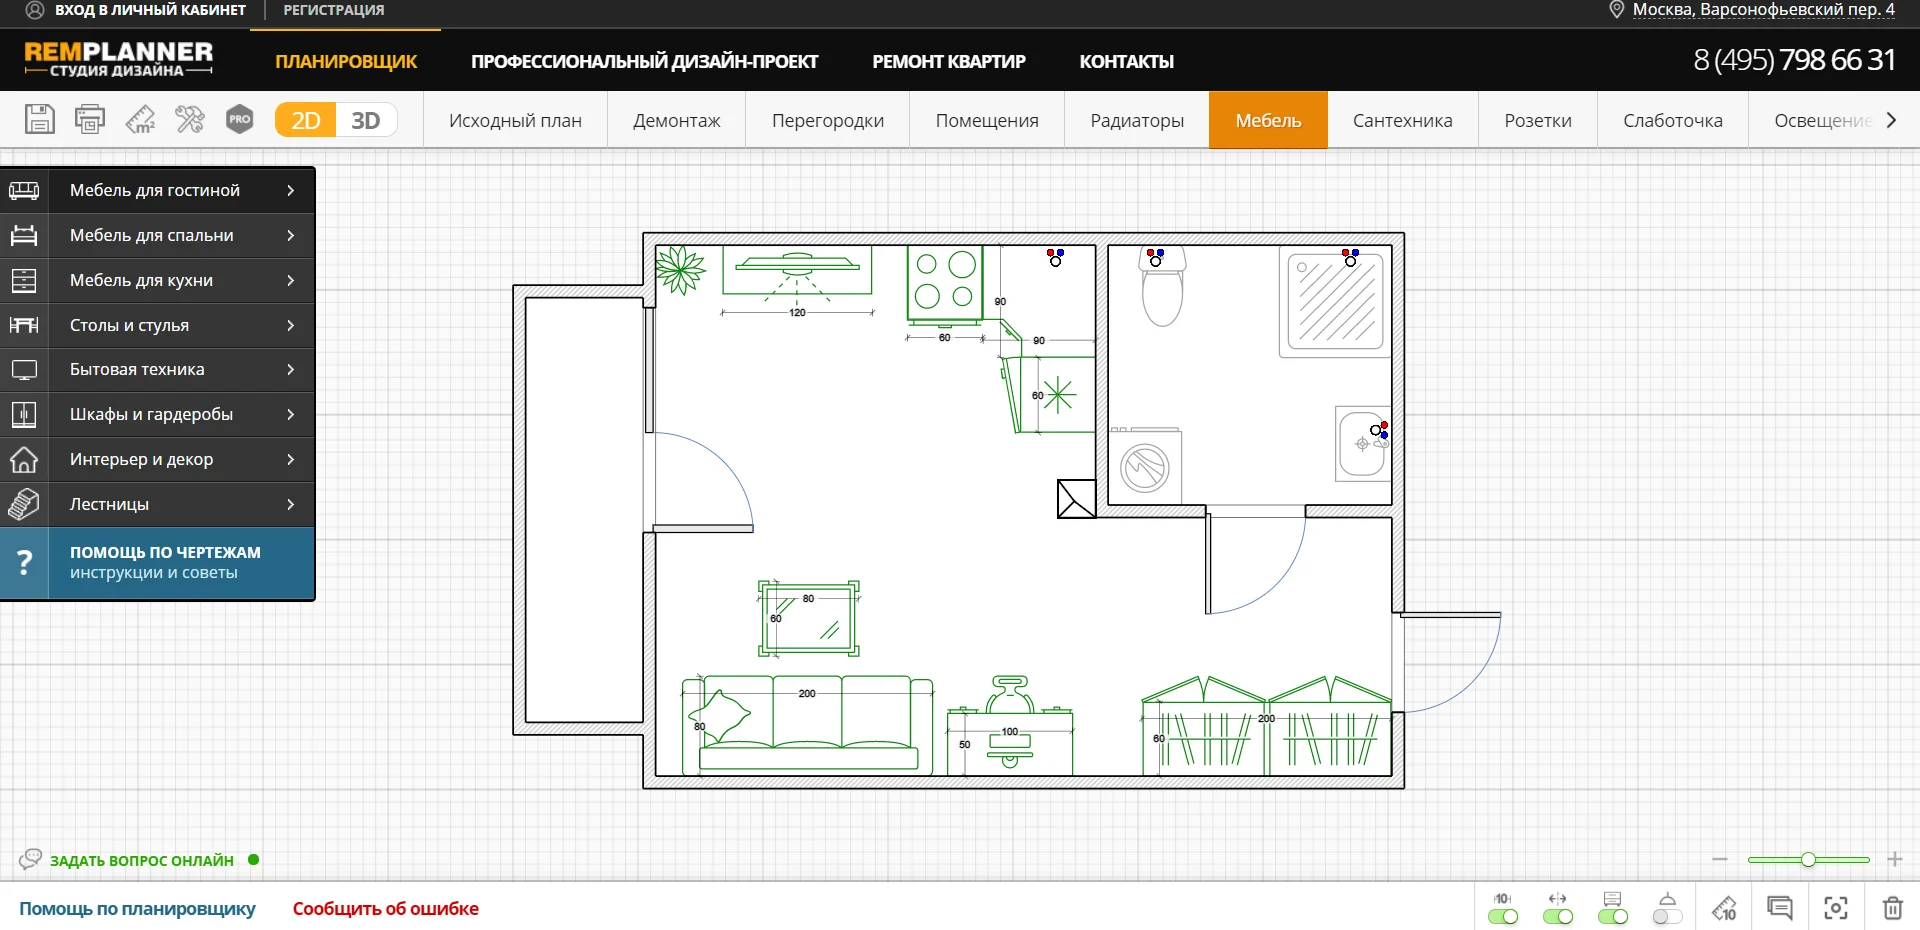Open the Перегородки tab
This screenshot has height=930, width=1920.
click(827, 120)
